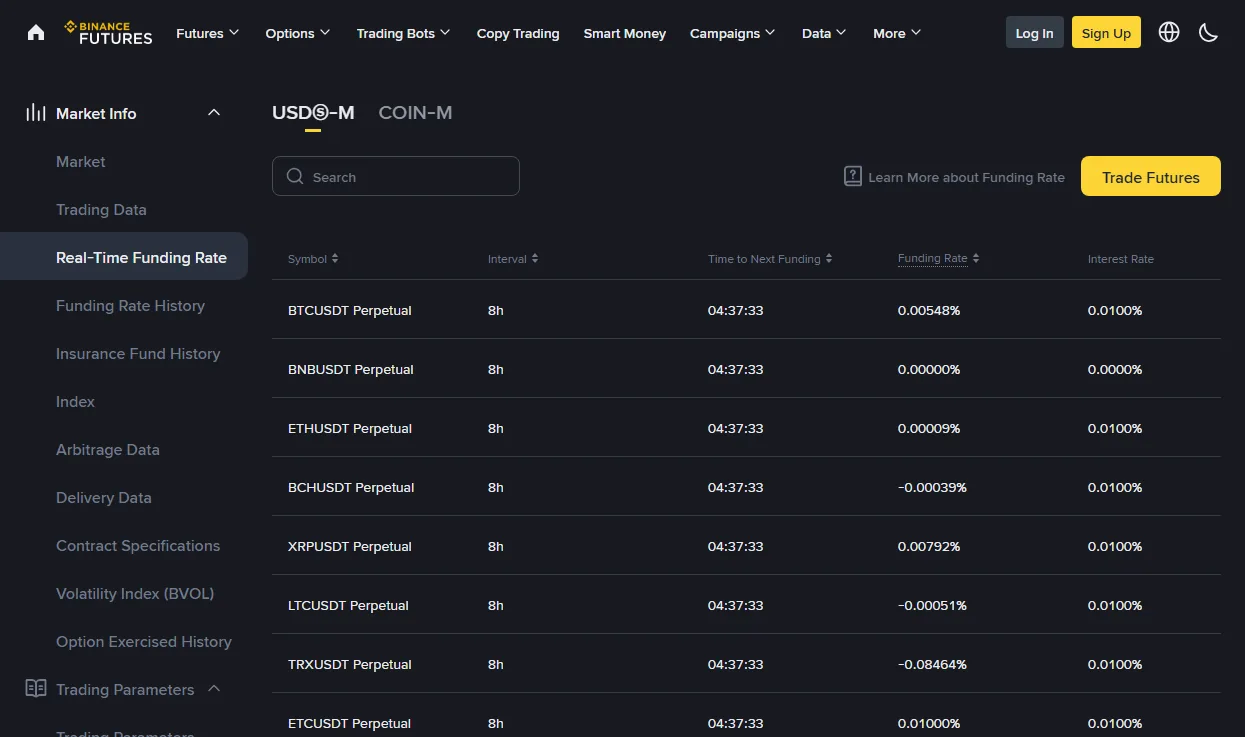This screenshot has height=737, width=1245.
Task: Click the -0.00039% funding rate value
Action: pyautogui.click(x=932, y=487)
